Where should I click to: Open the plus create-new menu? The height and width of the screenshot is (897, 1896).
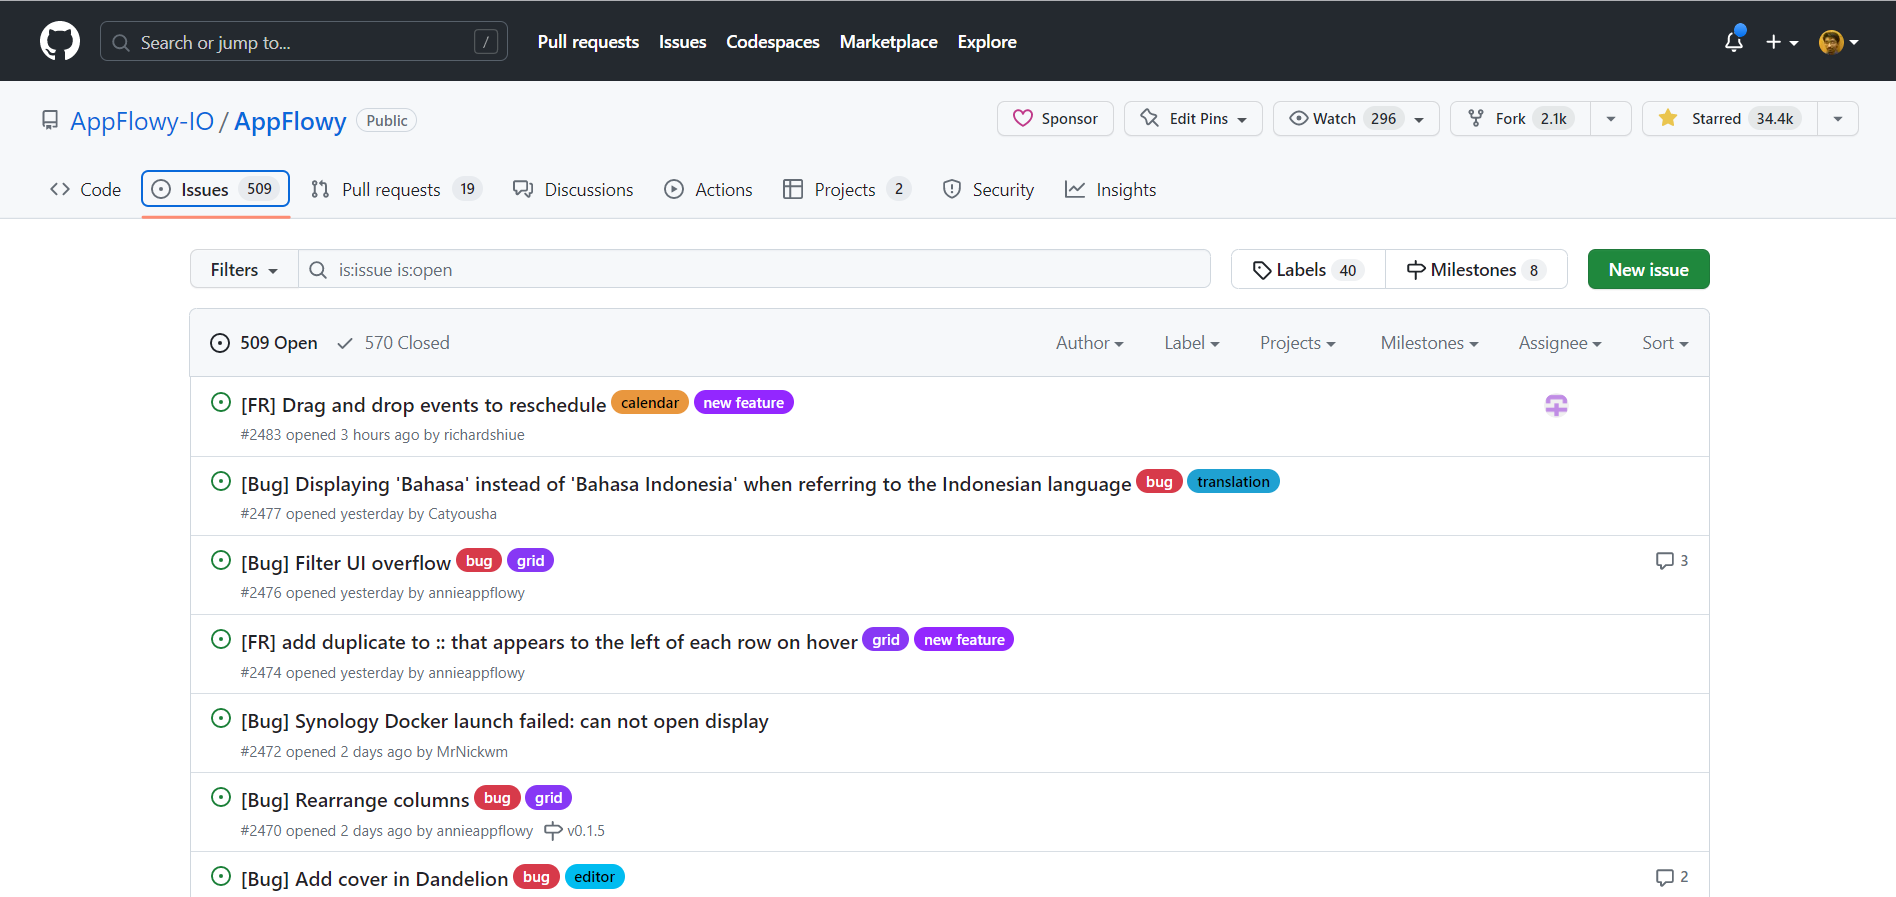[1781, 42]
